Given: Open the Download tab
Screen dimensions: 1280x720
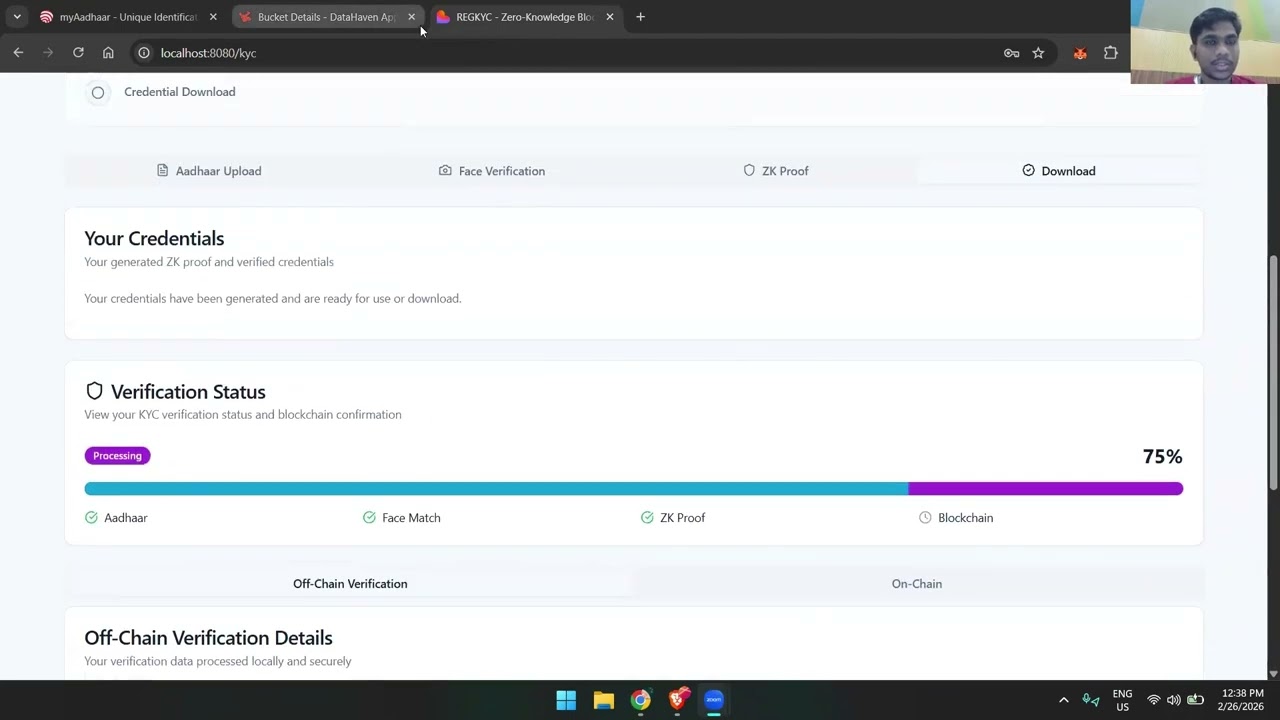Looking at the screenshot, I should (x=1059, y=171).
